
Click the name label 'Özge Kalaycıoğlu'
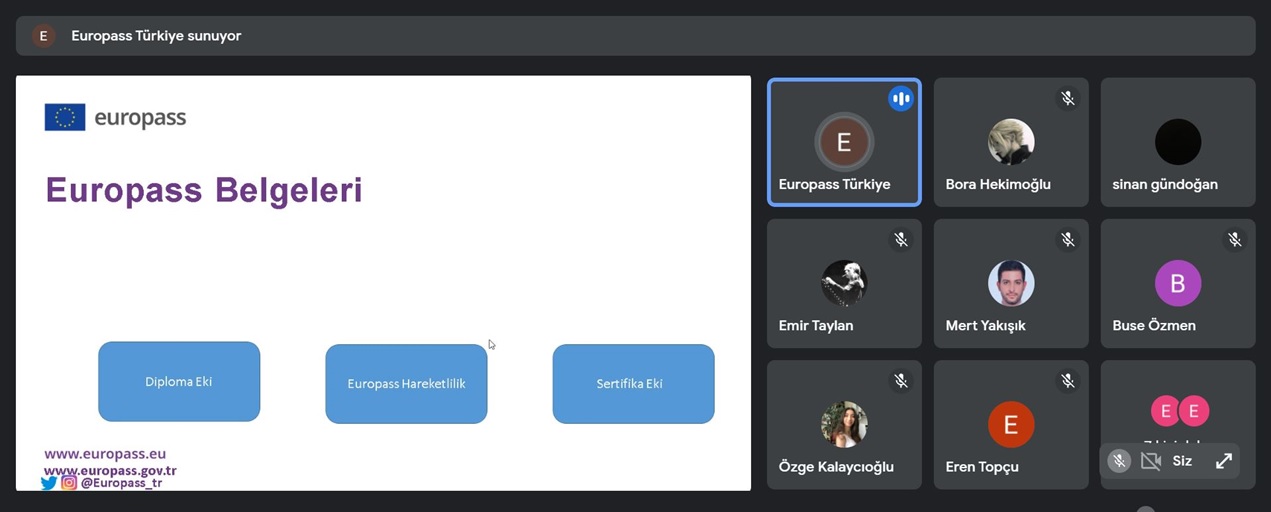click(x=836, y=466)
